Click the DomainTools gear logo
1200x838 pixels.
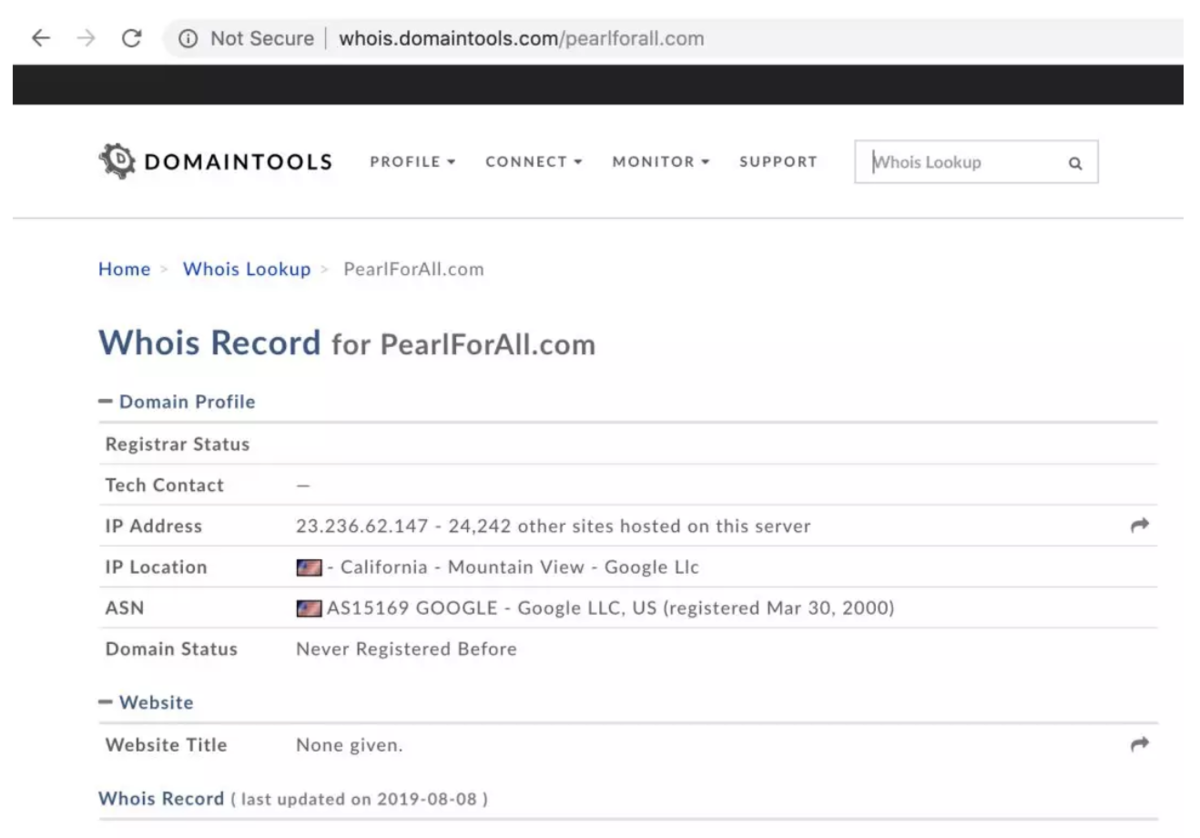[x=117, y=161]
